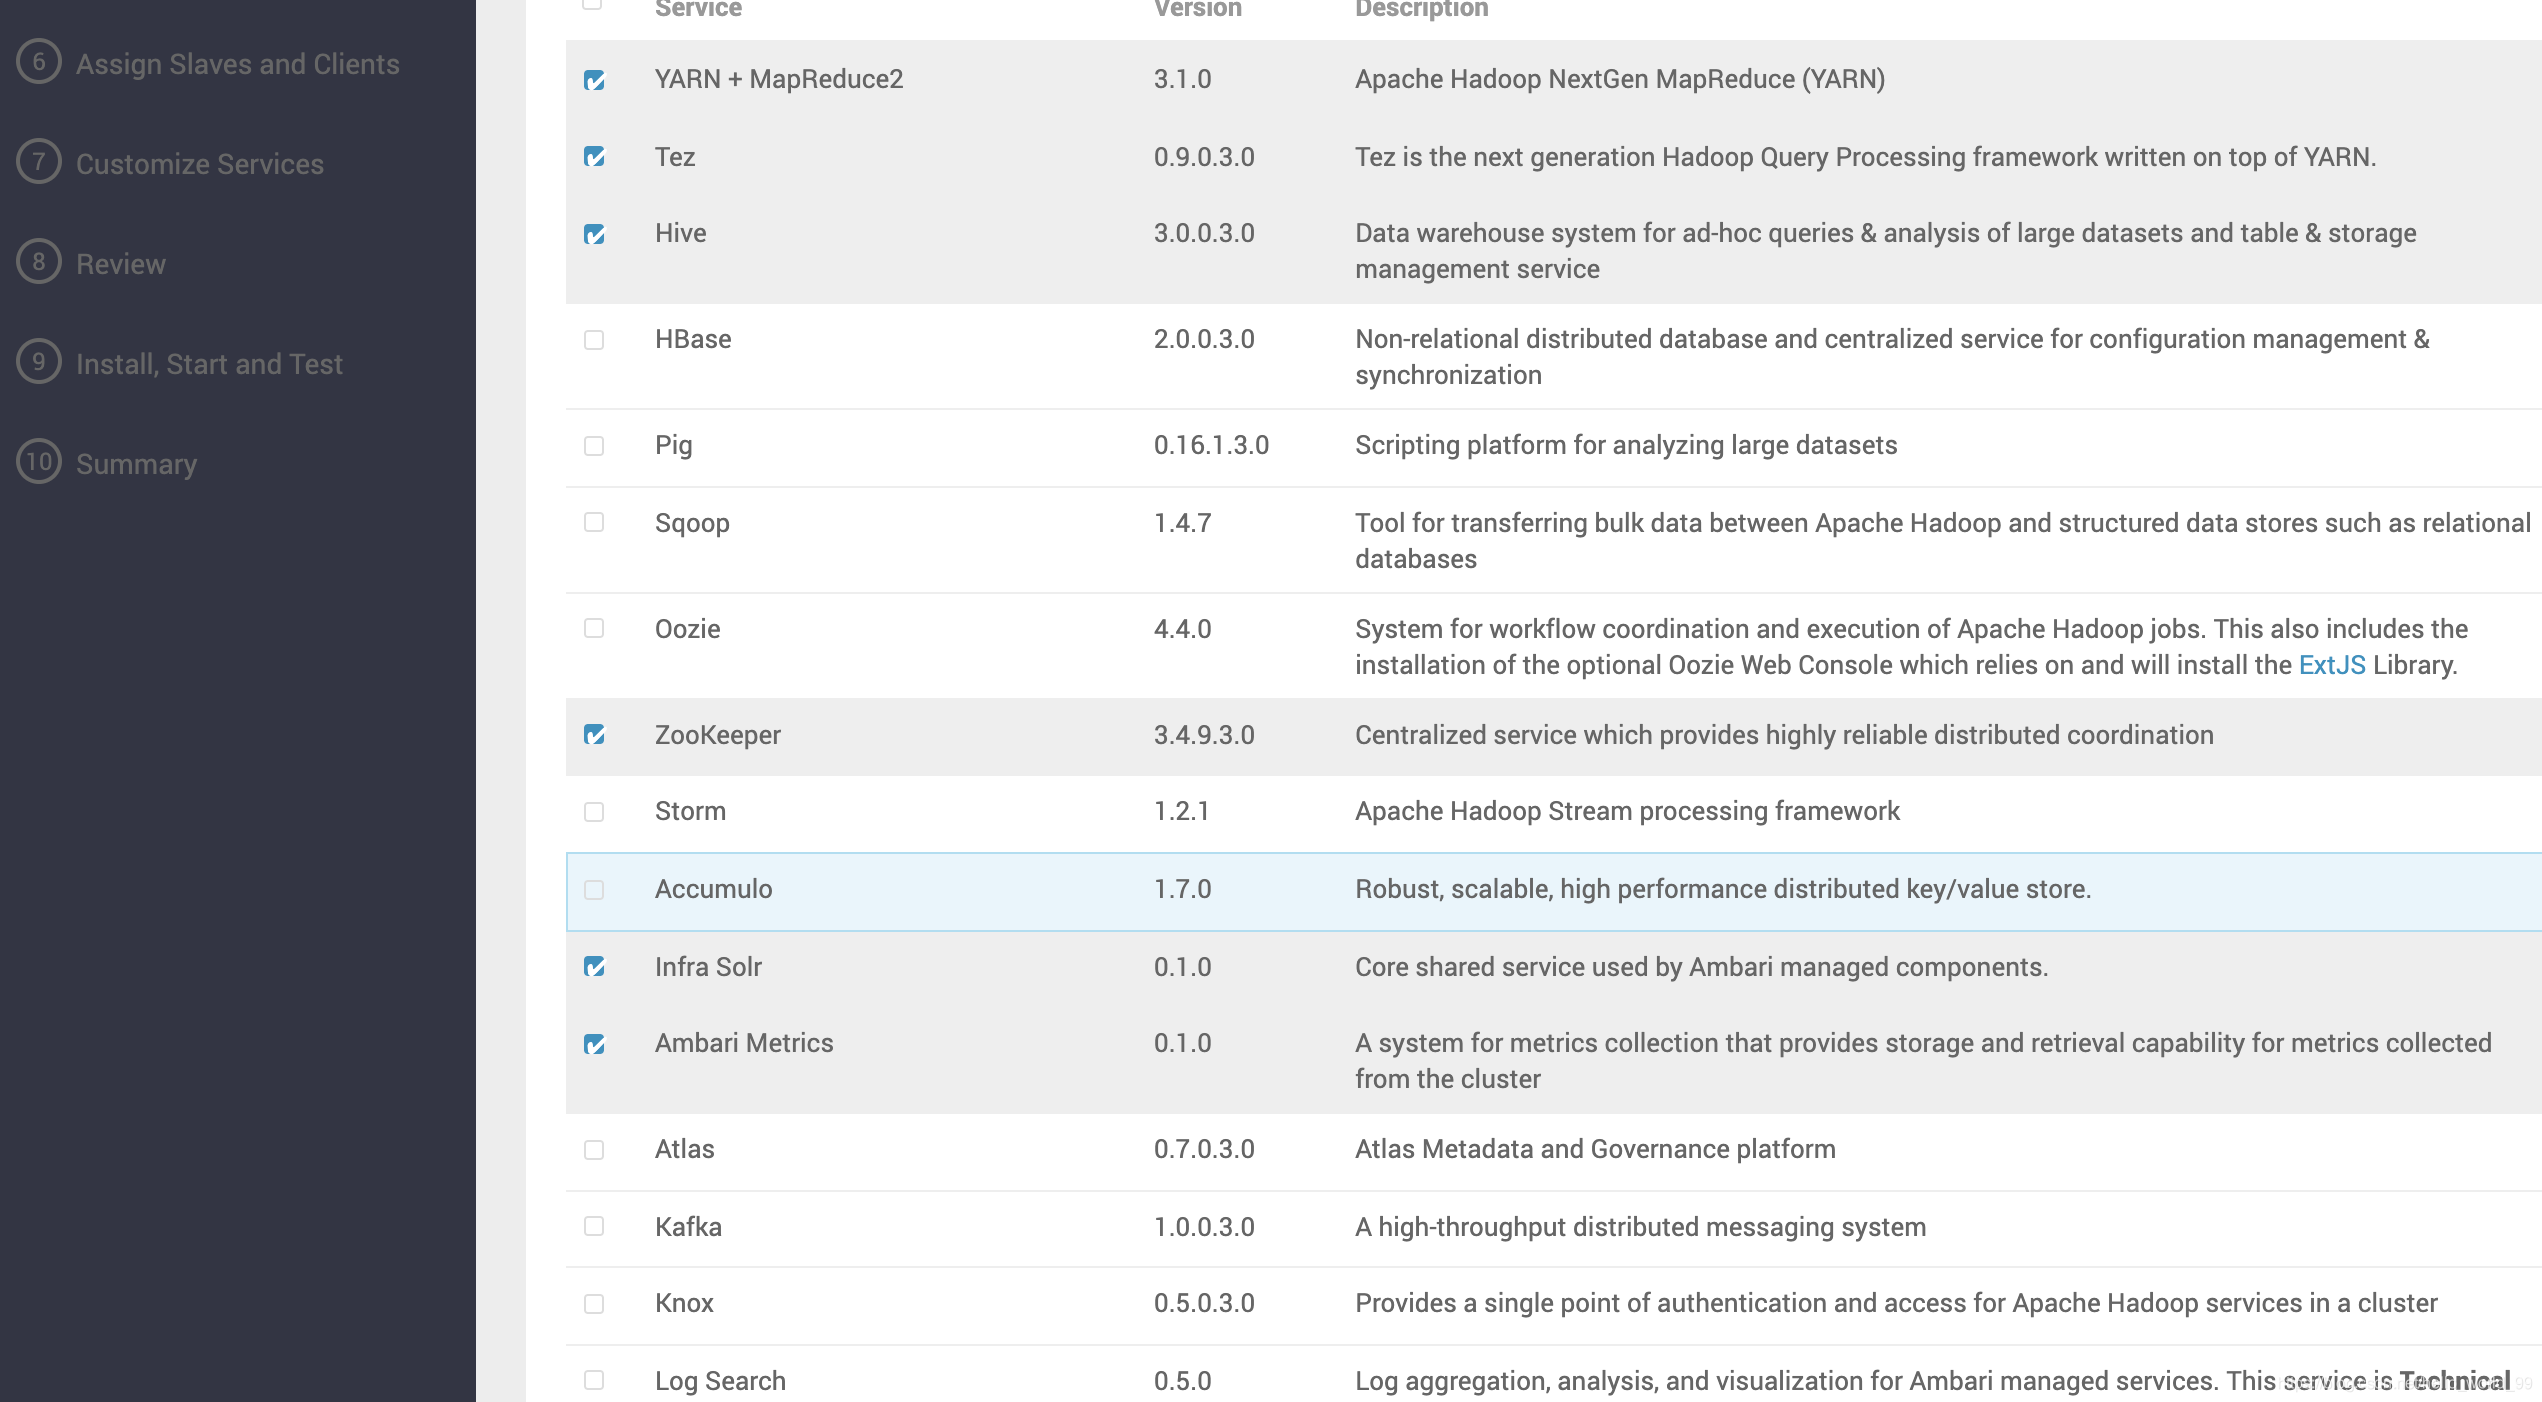Open the Summary wizard step
2542x1402 pixels.
click(136, 464)
